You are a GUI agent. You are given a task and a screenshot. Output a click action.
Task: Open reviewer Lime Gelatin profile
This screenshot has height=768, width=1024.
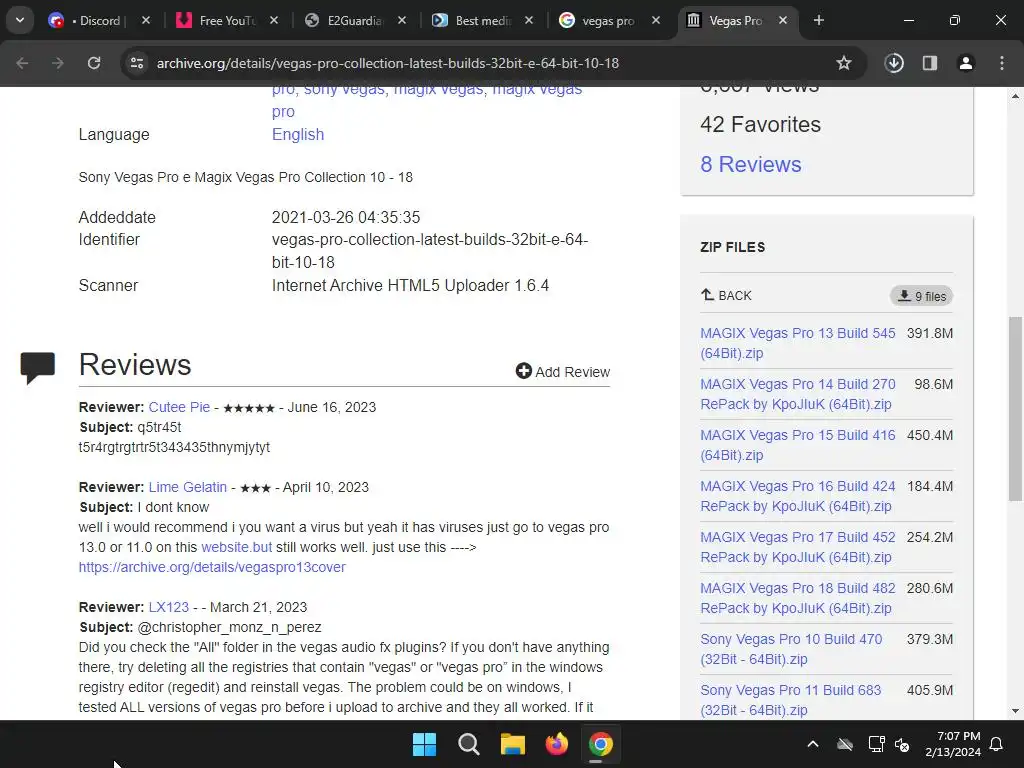[187, 487]
